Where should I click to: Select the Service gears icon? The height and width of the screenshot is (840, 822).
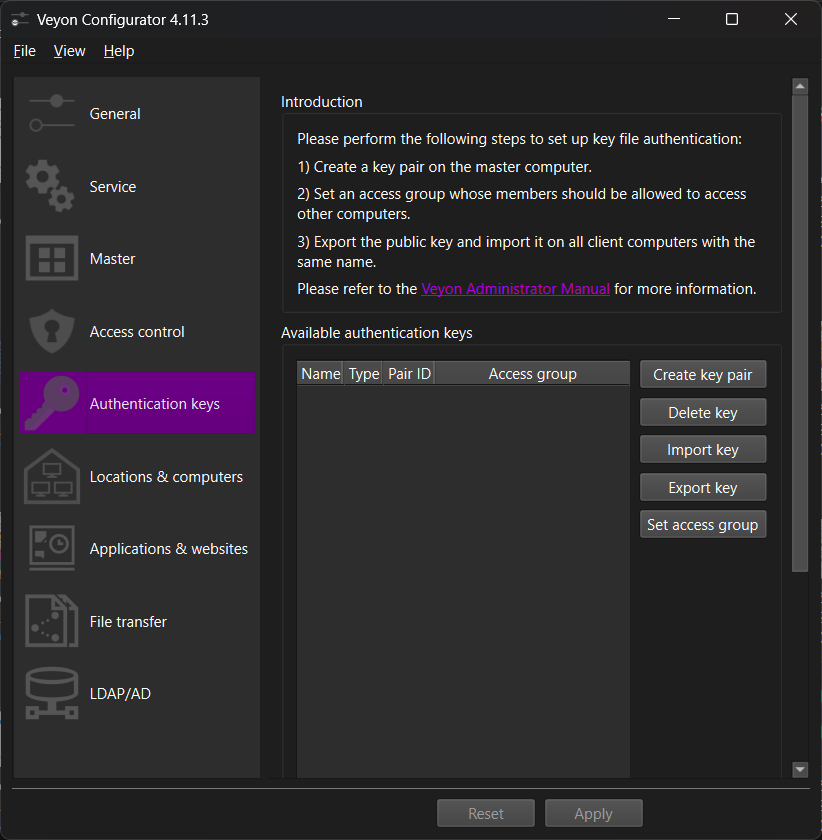[x=50, y=186]
